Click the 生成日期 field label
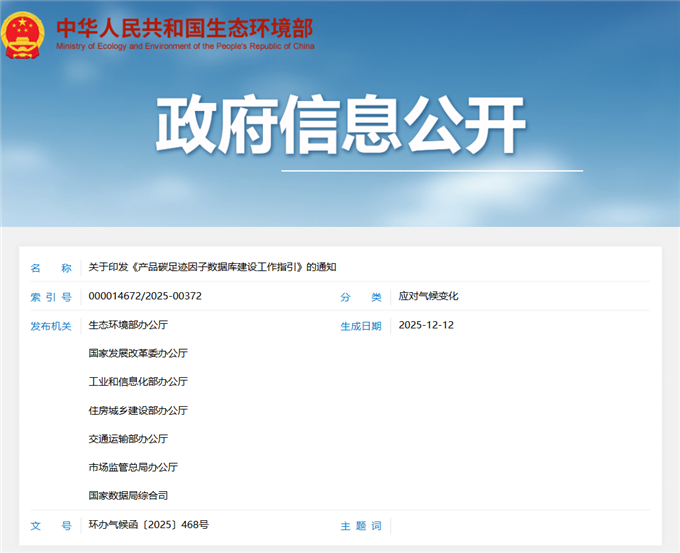Image resolution: width=680 pixels, height=553 pixels. 360,326
